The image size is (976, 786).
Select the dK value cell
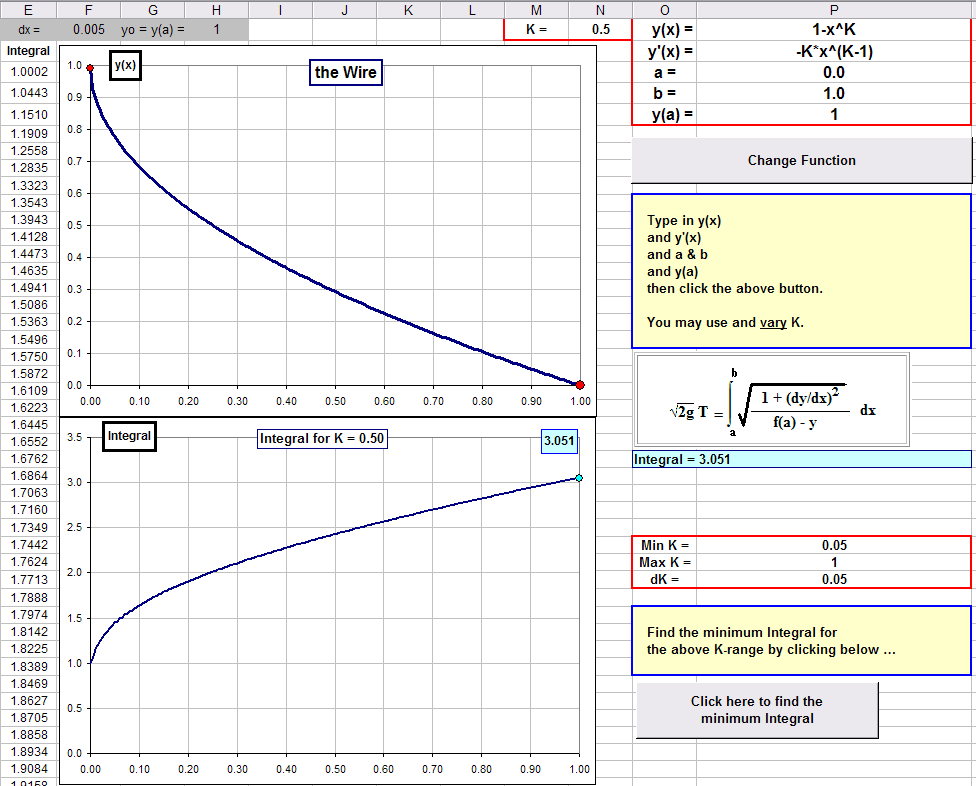(834, 579)
